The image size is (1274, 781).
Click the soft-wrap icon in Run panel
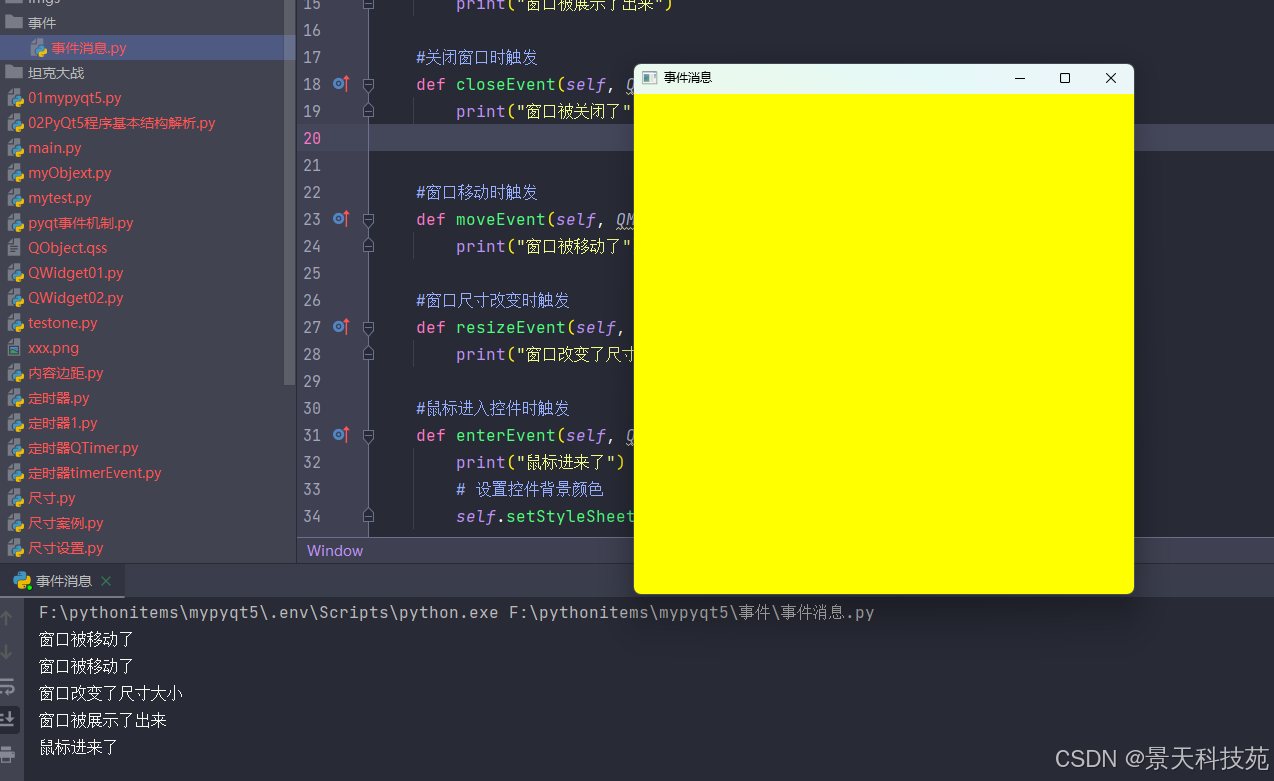coord(8,687)
